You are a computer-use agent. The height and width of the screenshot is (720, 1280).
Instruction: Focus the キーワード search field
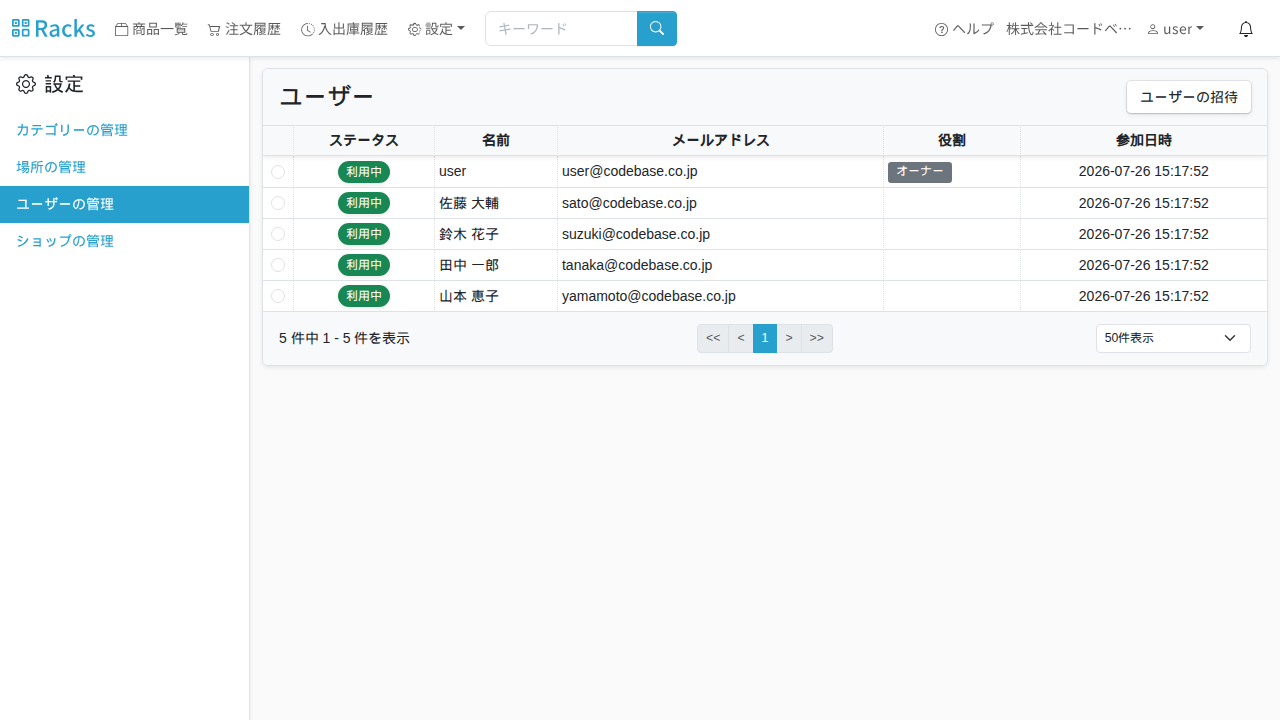[x=561, y=28]
